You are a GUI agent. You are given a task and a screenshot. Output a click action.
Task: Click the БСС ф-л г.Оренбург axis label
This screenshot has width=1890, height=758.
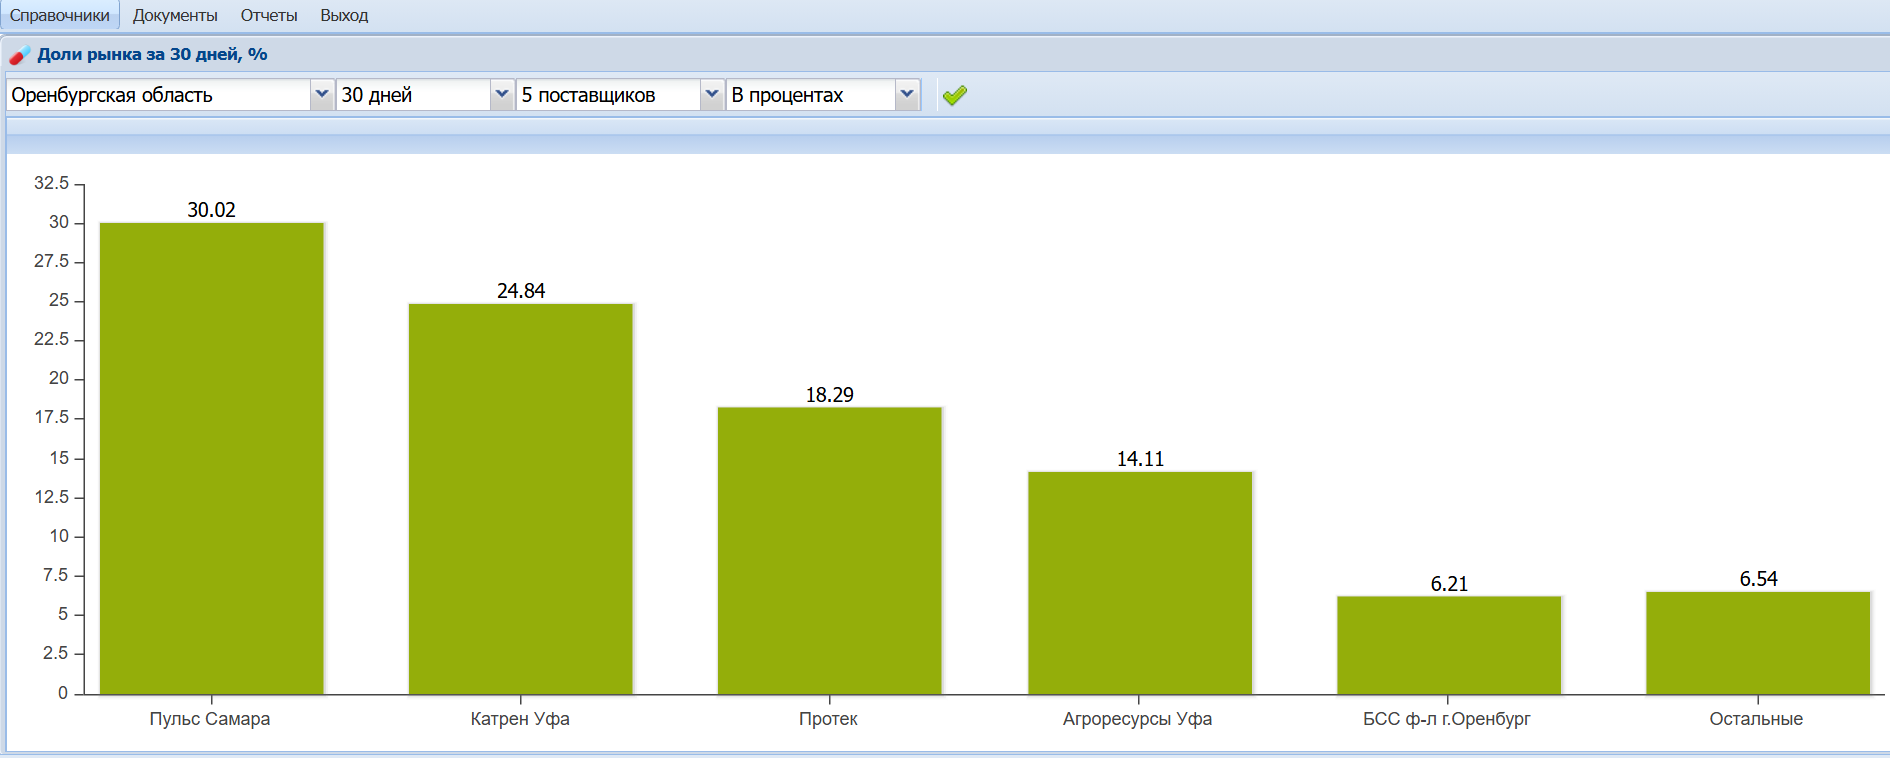(x=1447, y=719)
